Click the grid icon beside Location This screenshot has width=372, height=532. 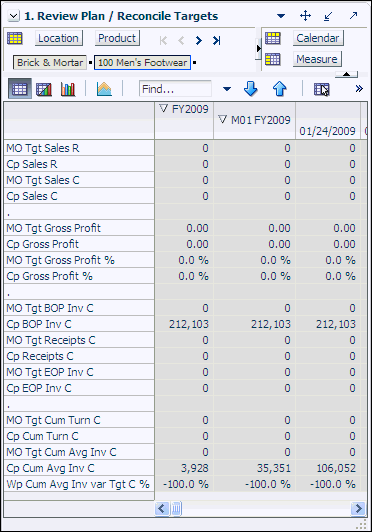point(15,38)
